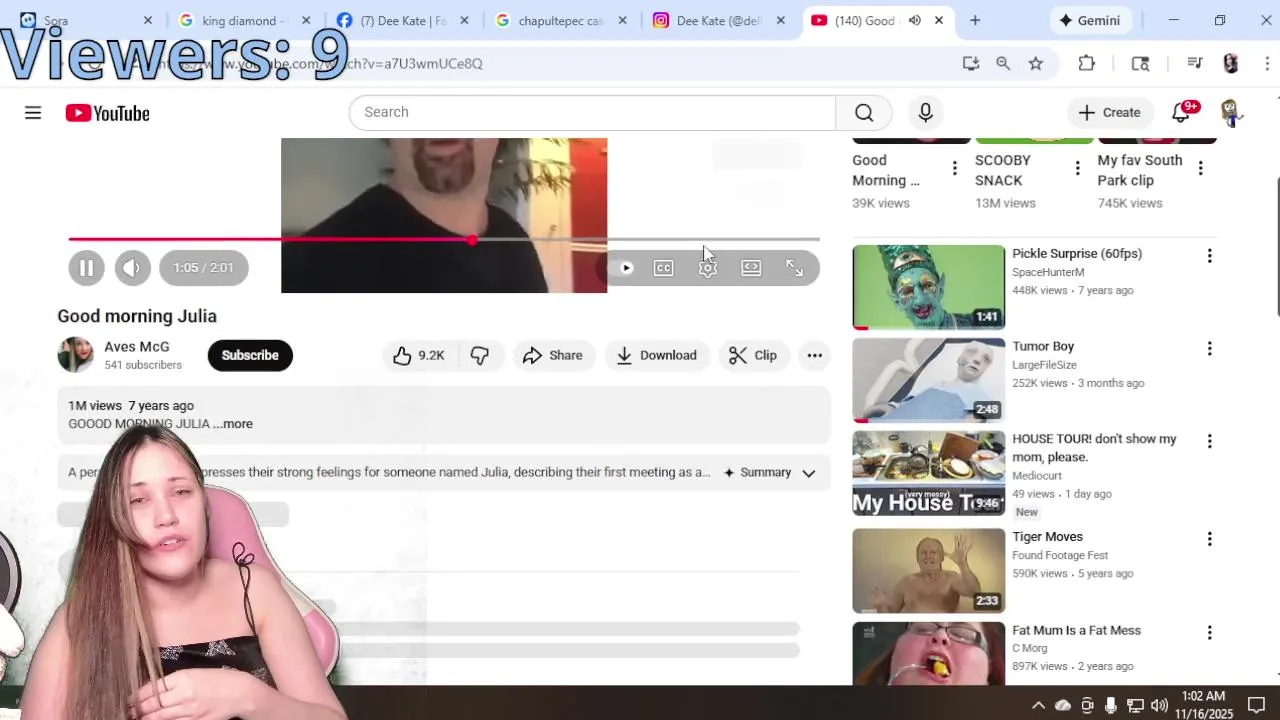
Task: Open options menu for Pickle Surprise
Action: coord(1209,256)
